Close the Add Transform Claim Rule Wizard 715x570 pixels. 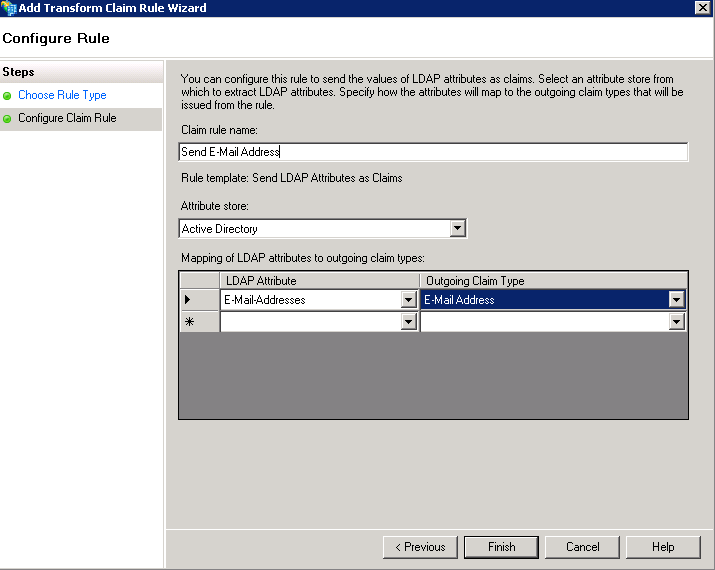(703, 8)
